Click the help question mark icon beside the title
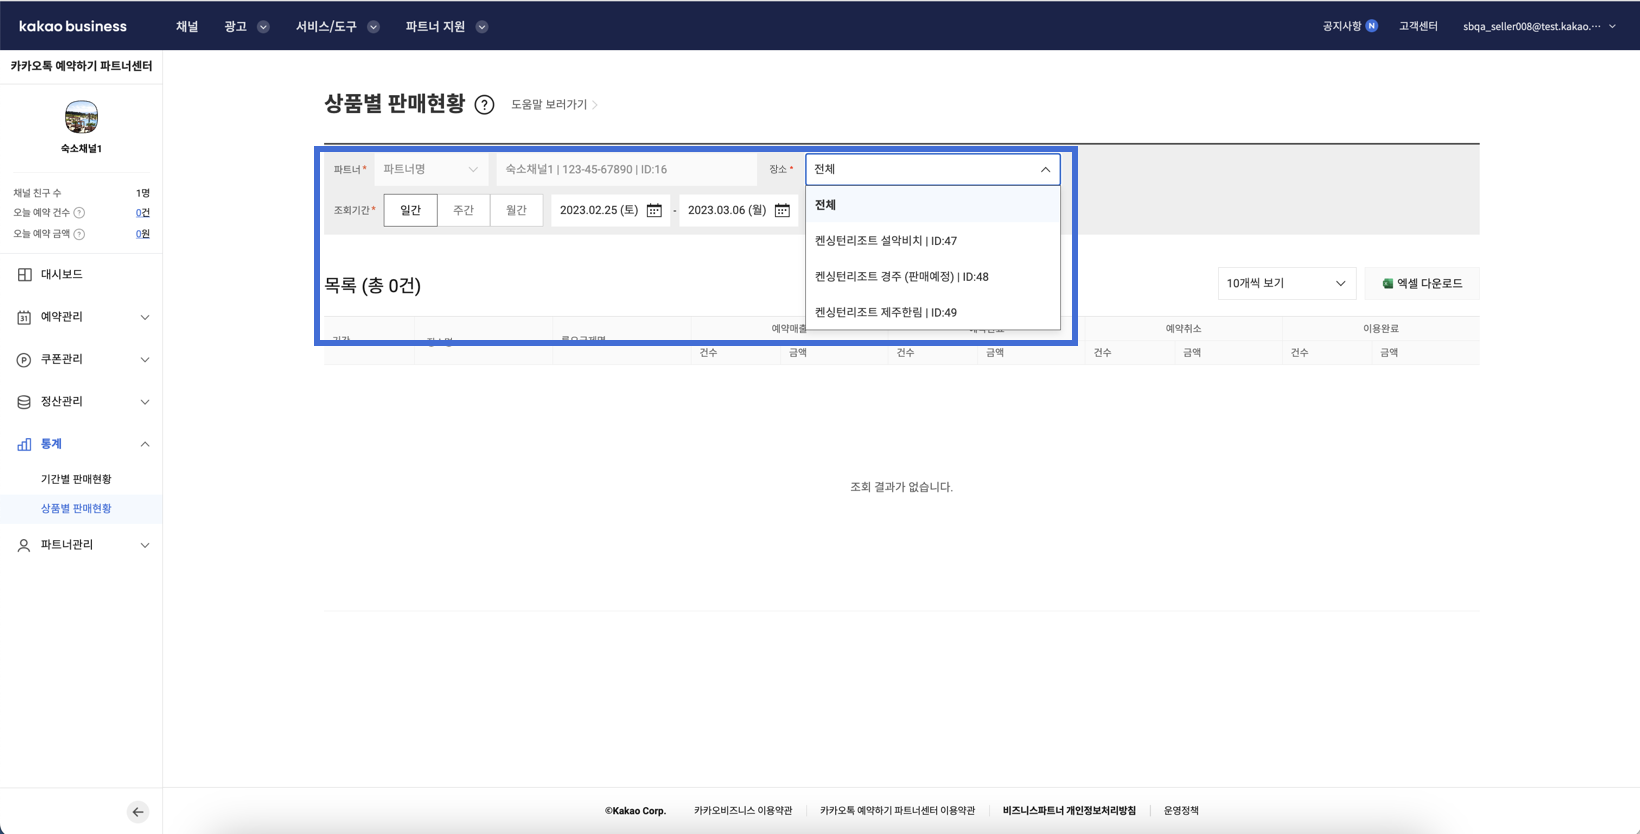1640x834 pixels. 484,105
